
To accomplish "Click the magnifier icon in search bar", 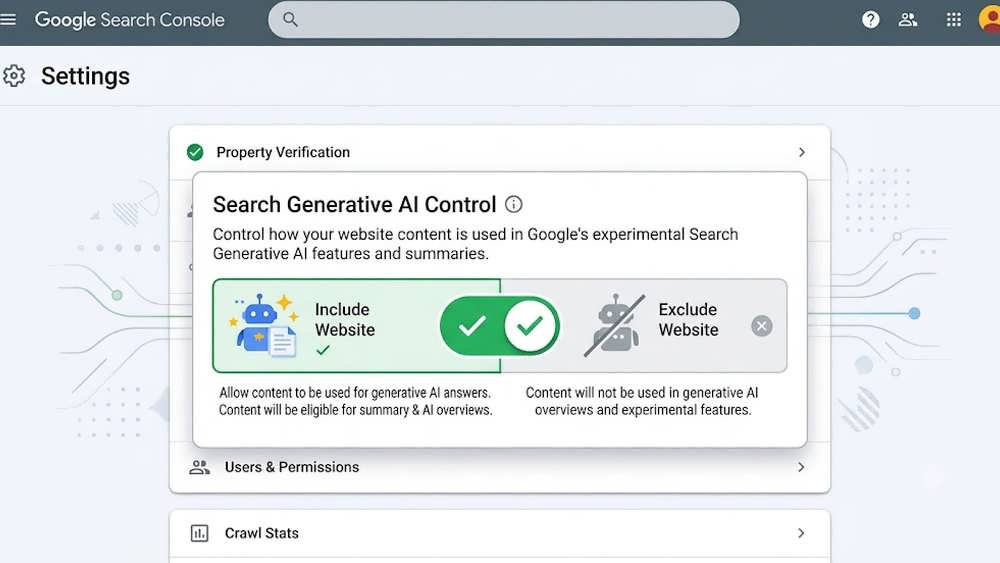I will coord(290,19).
